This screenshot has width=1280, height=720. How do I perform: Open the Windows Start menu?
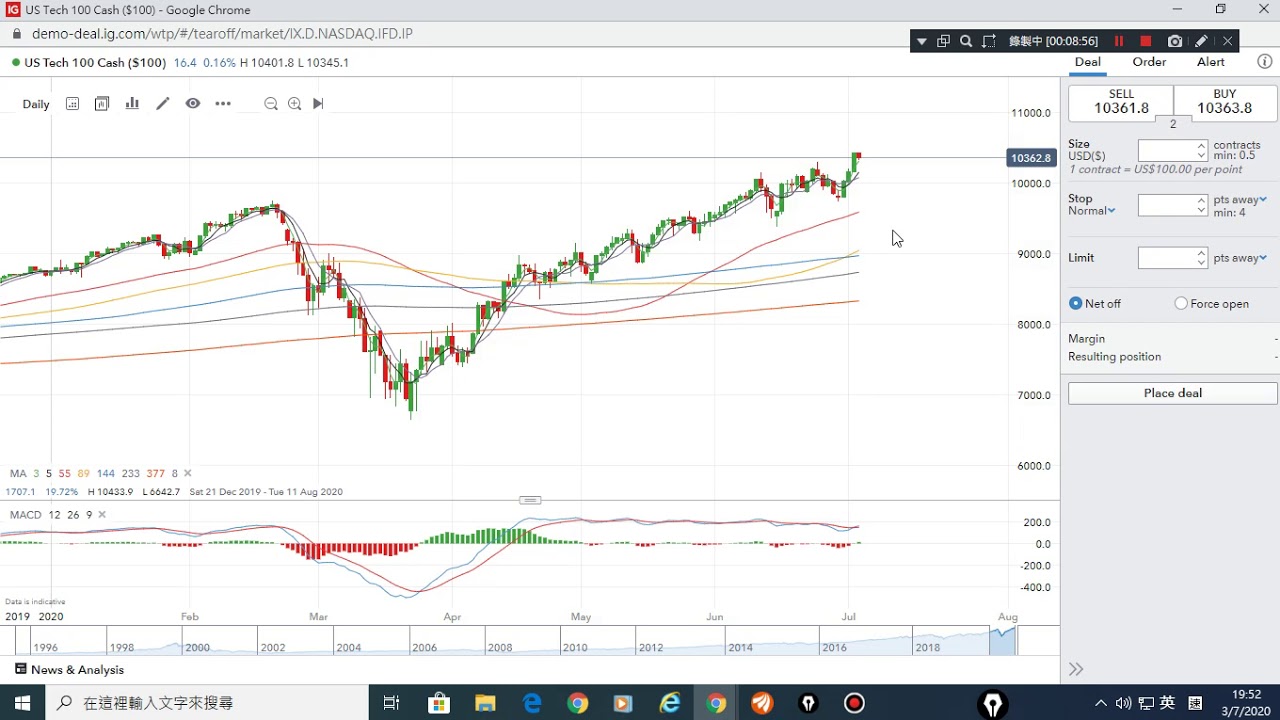(x=22, y=703)
